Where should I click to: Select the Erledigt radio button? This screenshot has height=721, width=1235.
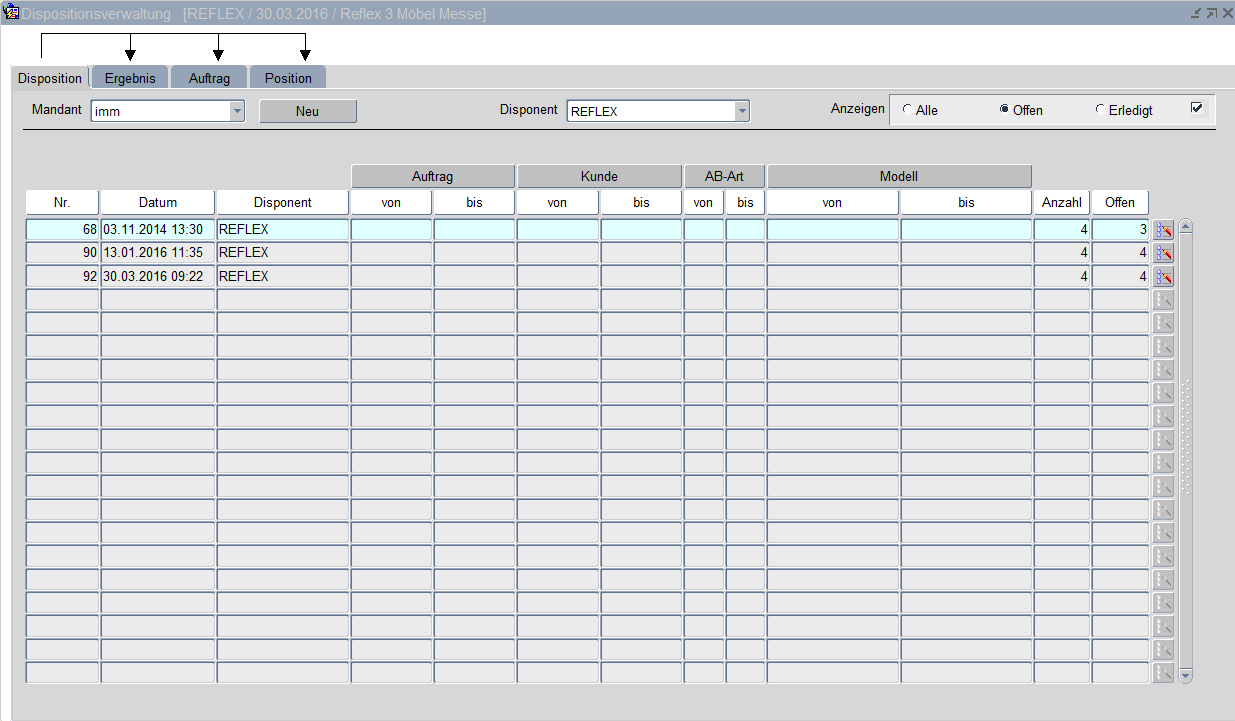pos(1101,110)
